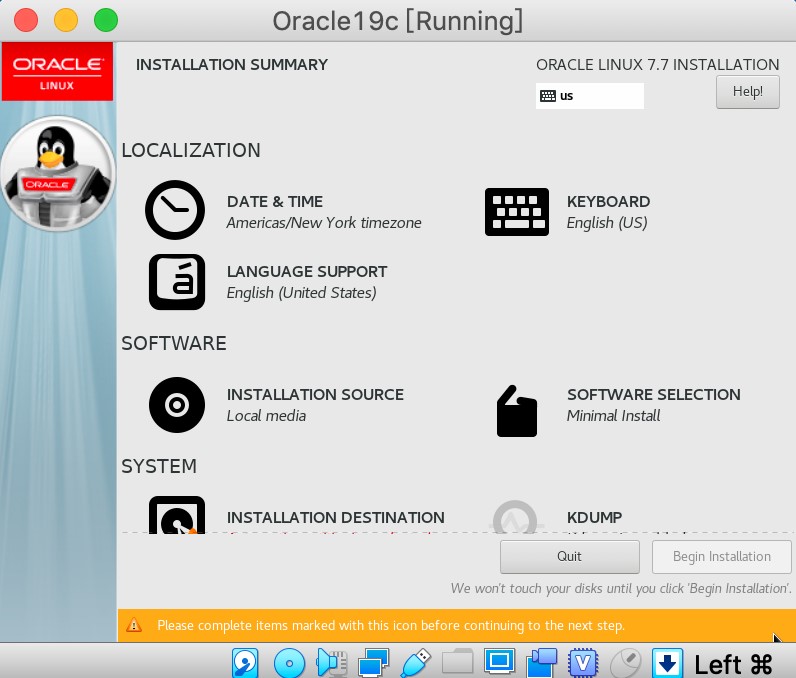Open the us keyboard layout indicator
This screenshot has width=796, height=678.
pyautogui.click(x=590, y=96)
